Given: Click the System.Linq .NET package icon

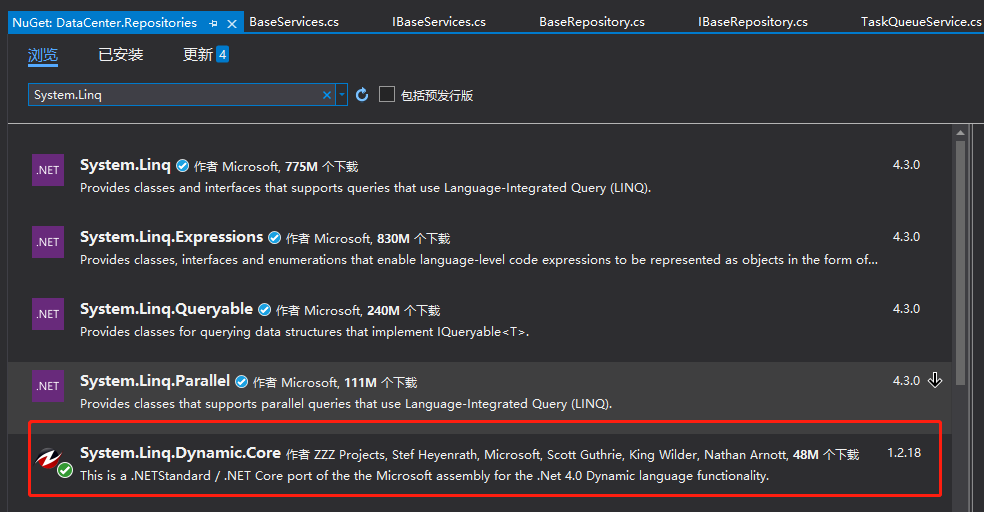Looking at the screenshot, I should click(x=48, y=170).
